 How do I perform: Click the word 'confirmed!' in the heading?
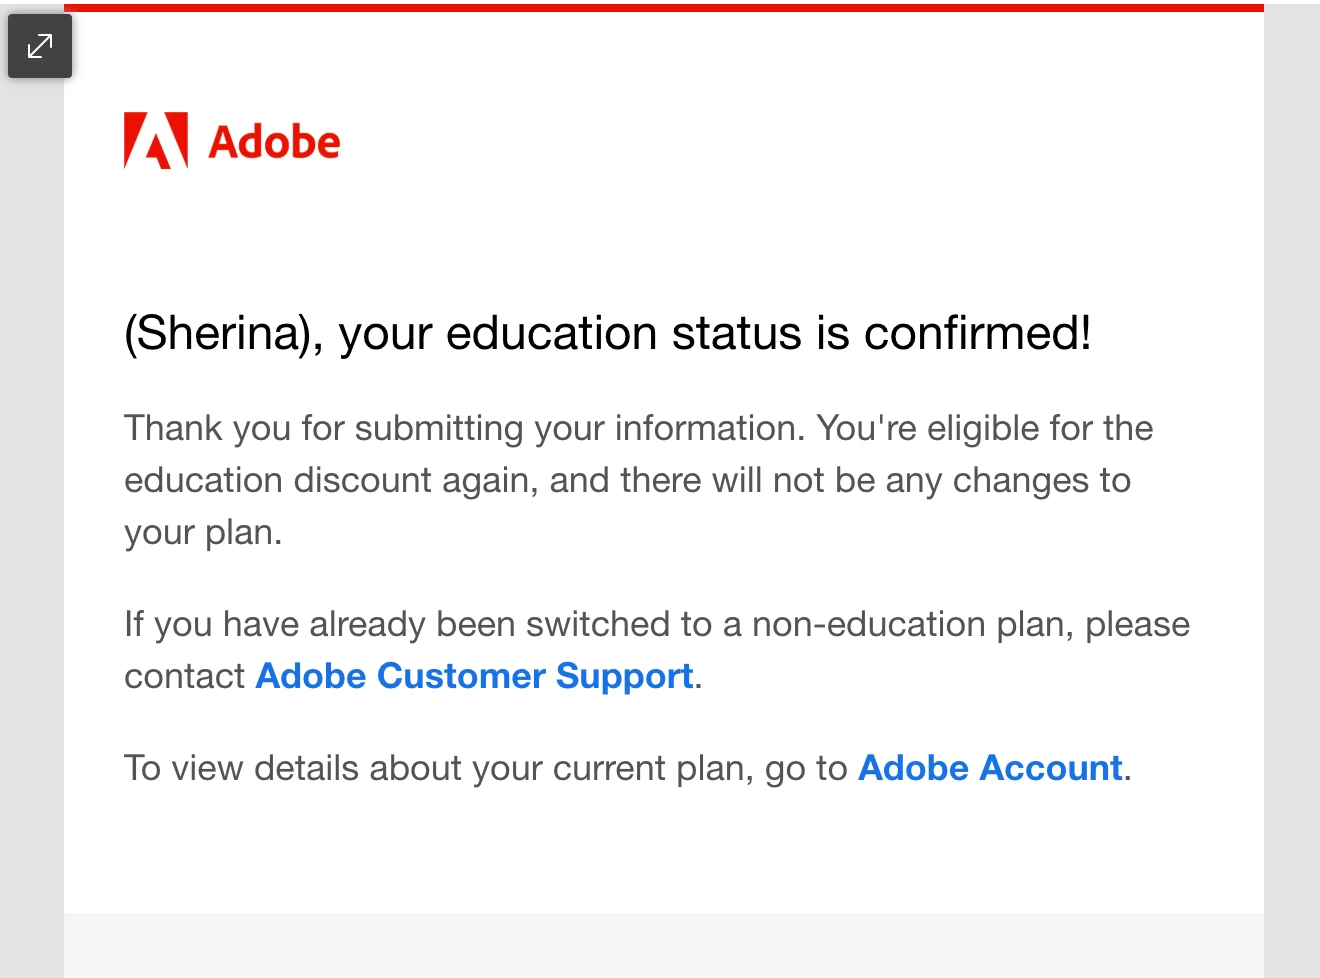point(977,333)
